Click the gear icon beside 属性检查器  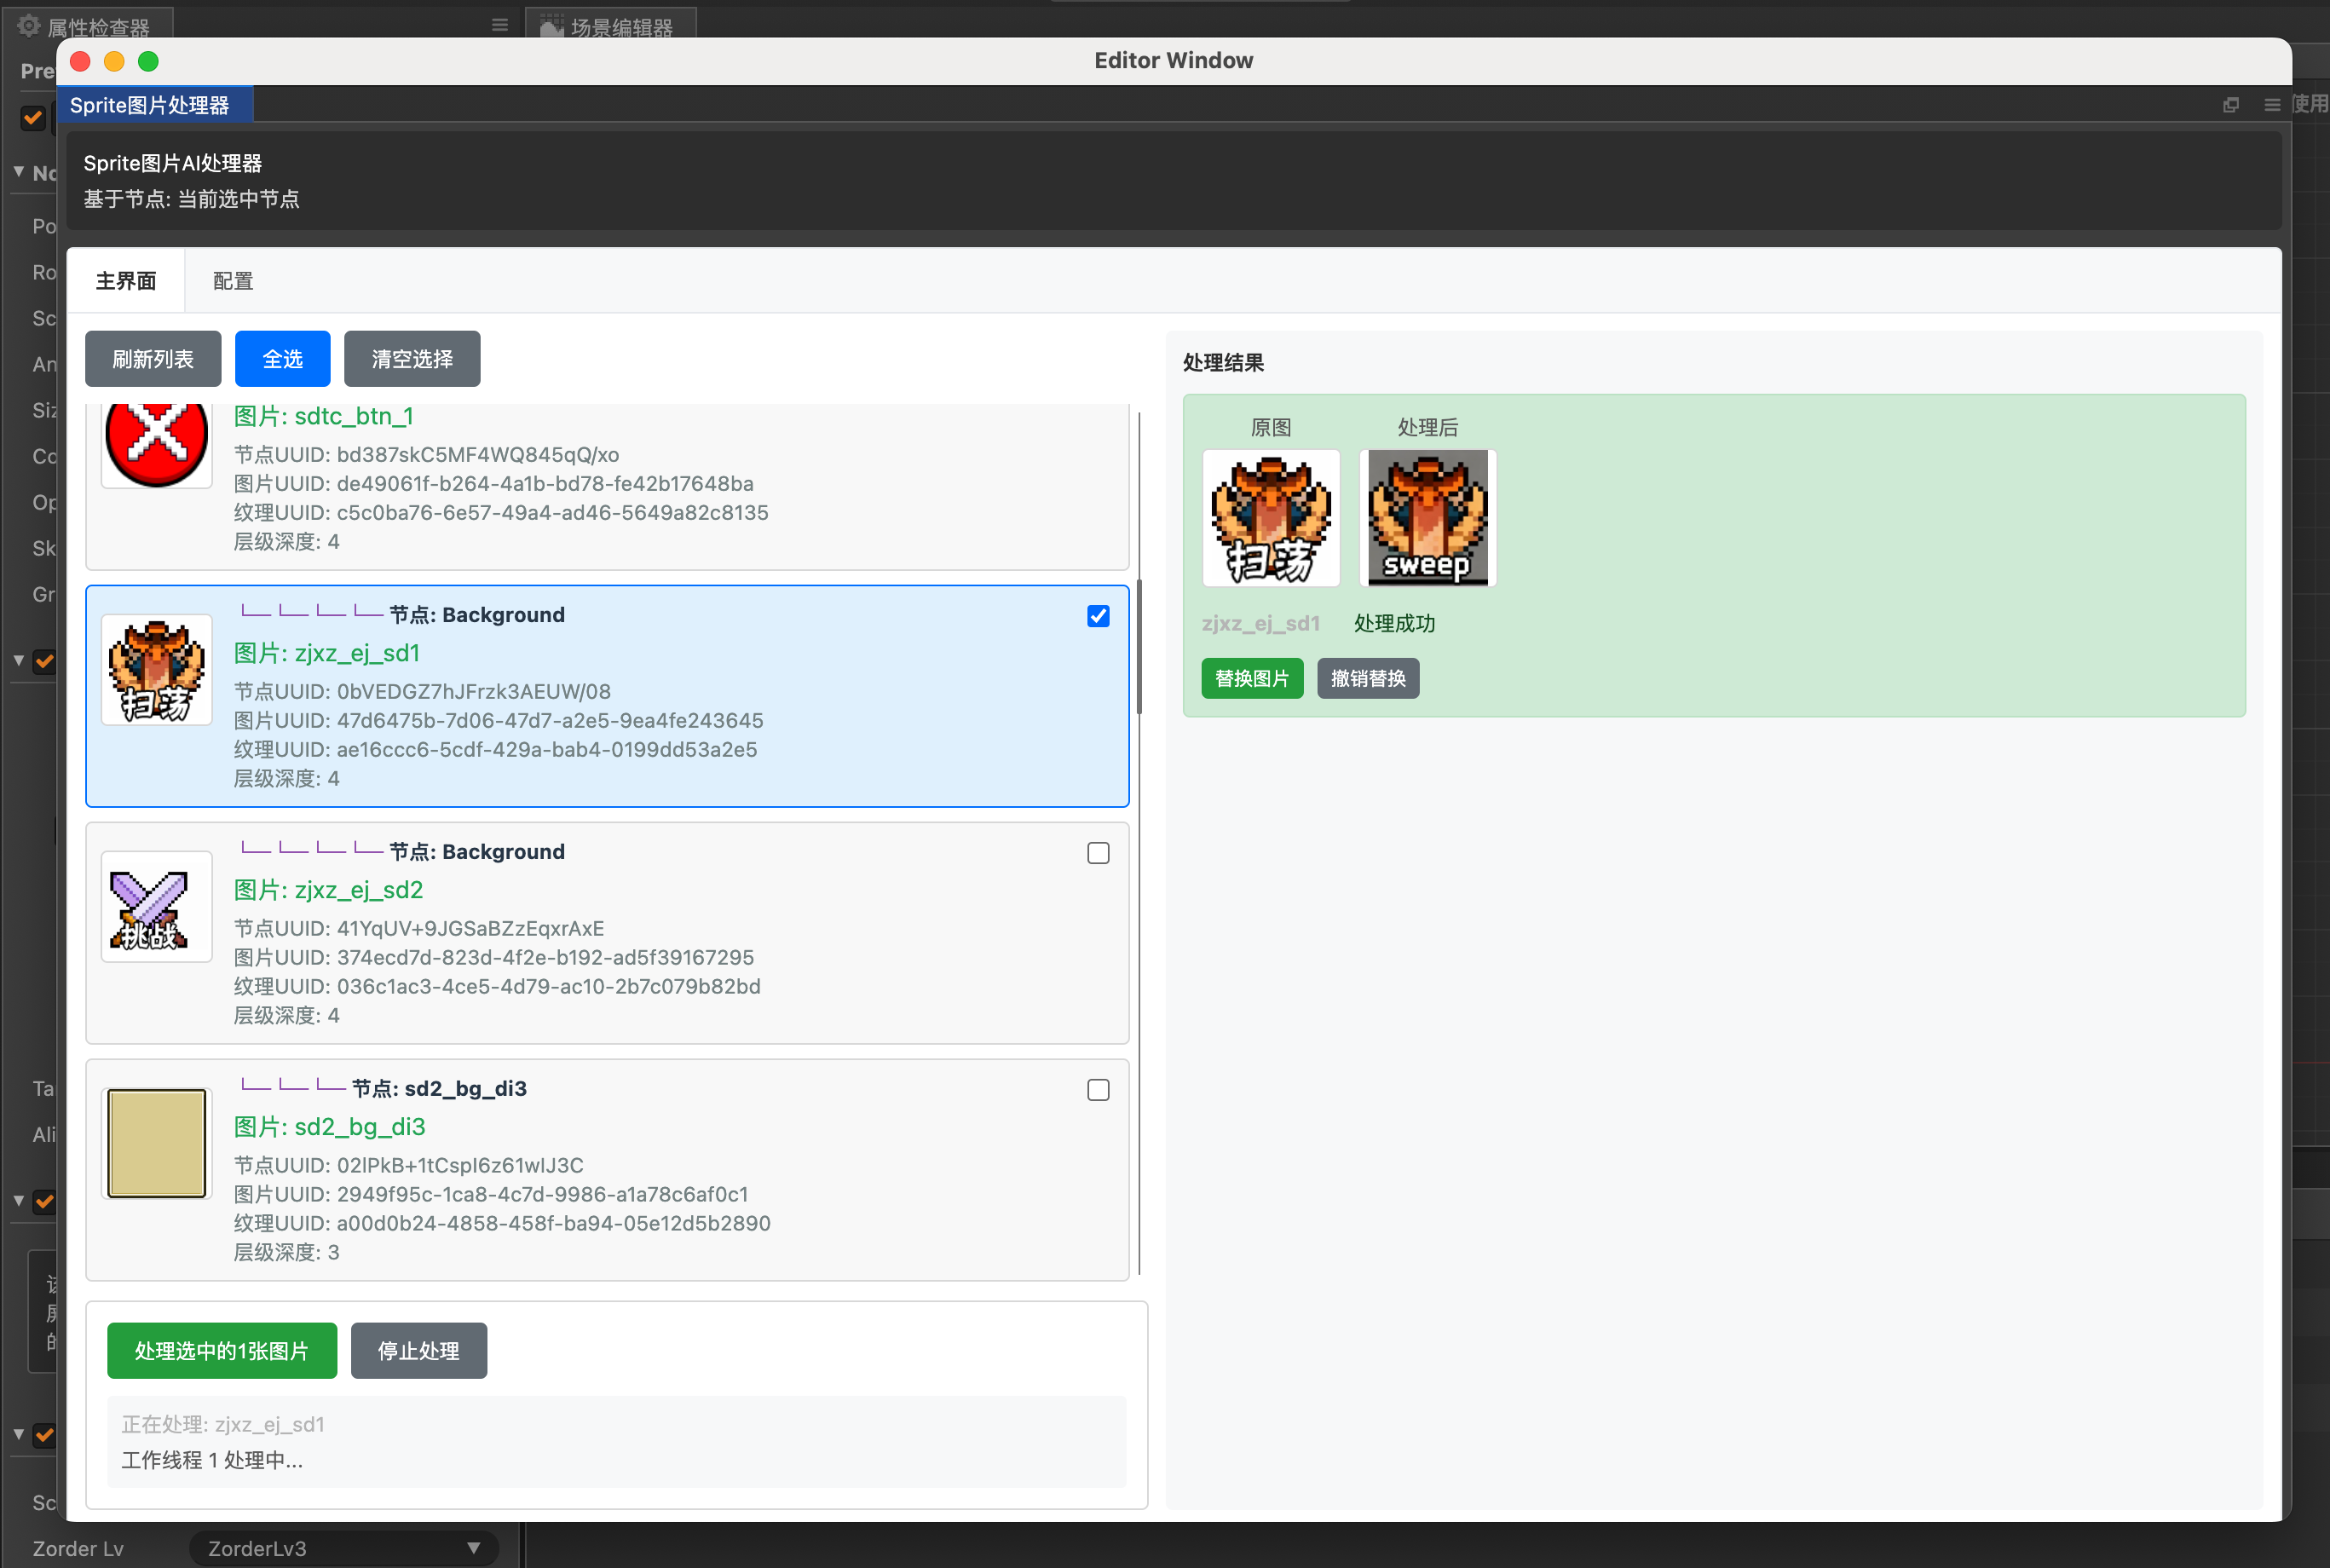click(28, 26)
